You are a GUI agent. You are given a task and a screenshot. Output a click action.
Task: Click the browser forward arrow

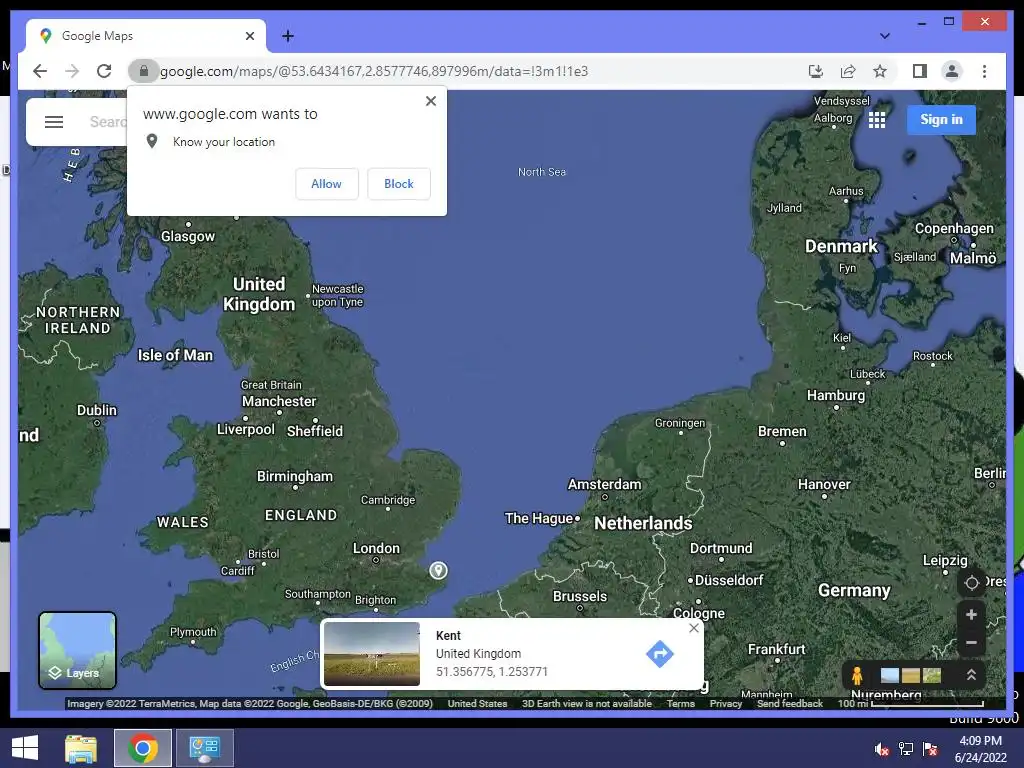click(x=72, y=71)
